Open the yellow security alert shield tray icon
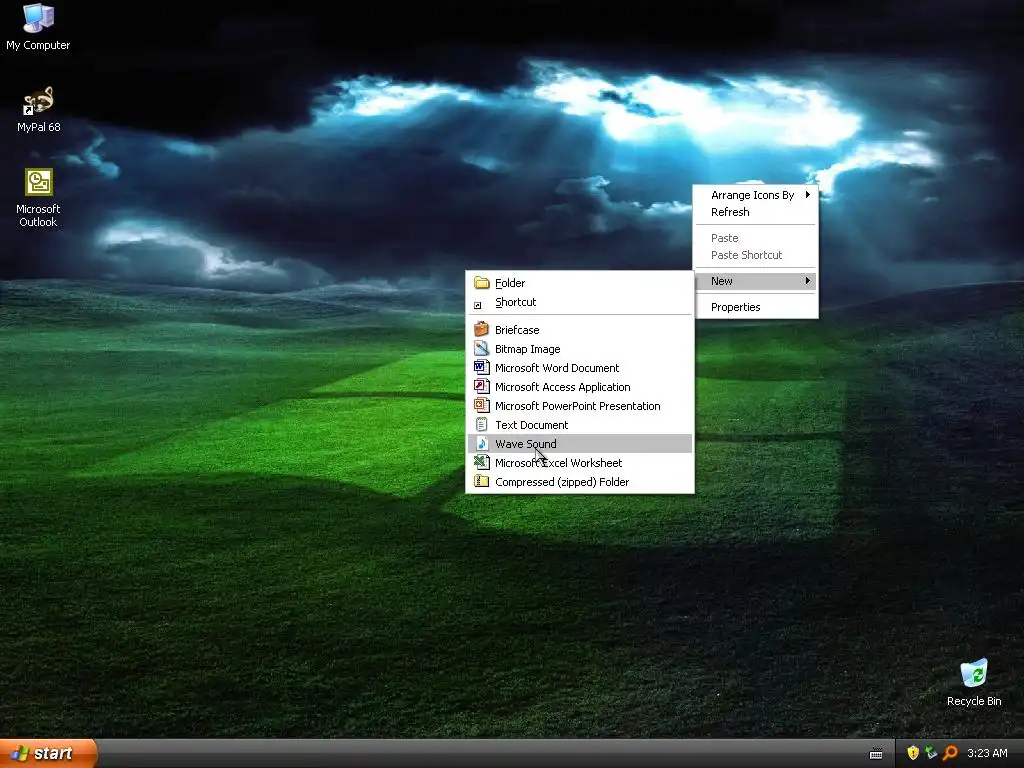Screen dimensions: 1024x768 913,753
